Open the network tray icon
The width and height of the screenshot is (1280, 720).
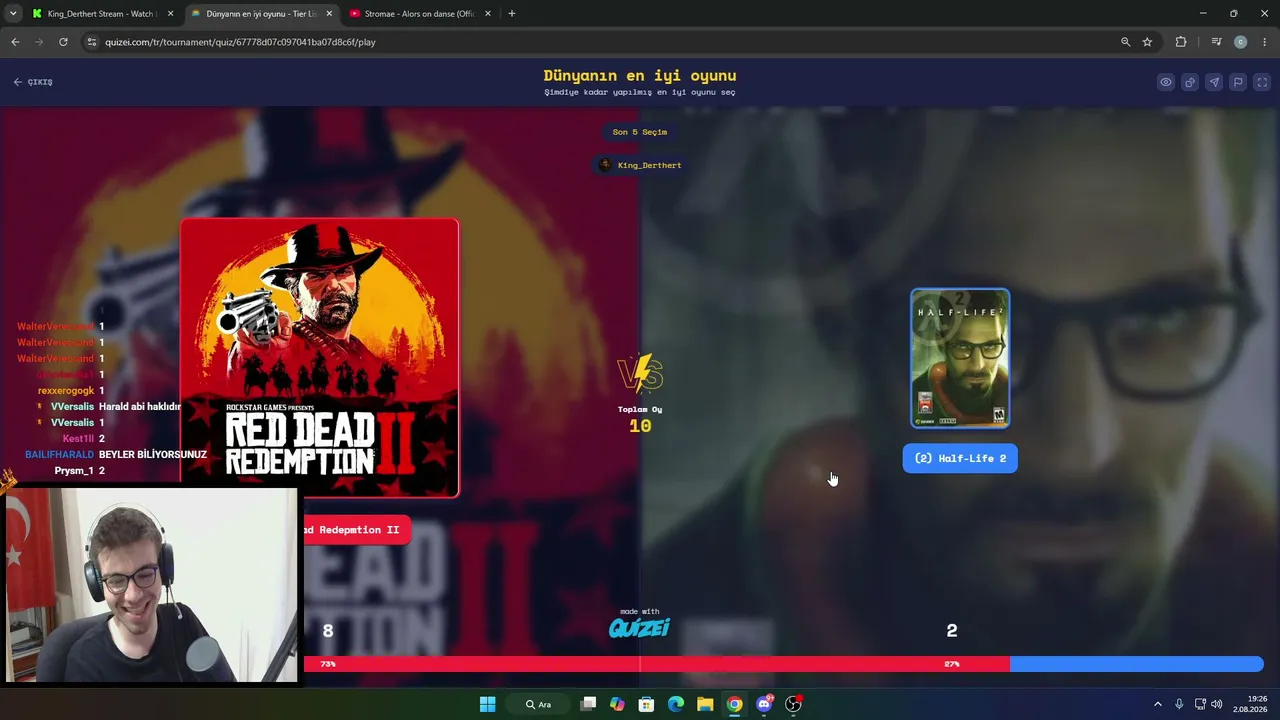tap(1200, 704)
